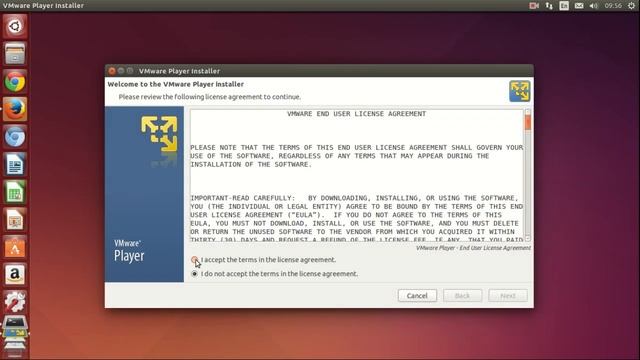This screenshot has width=640, height=360.
Task: Click the Back button in installer
Action: (x=462, y=296)
